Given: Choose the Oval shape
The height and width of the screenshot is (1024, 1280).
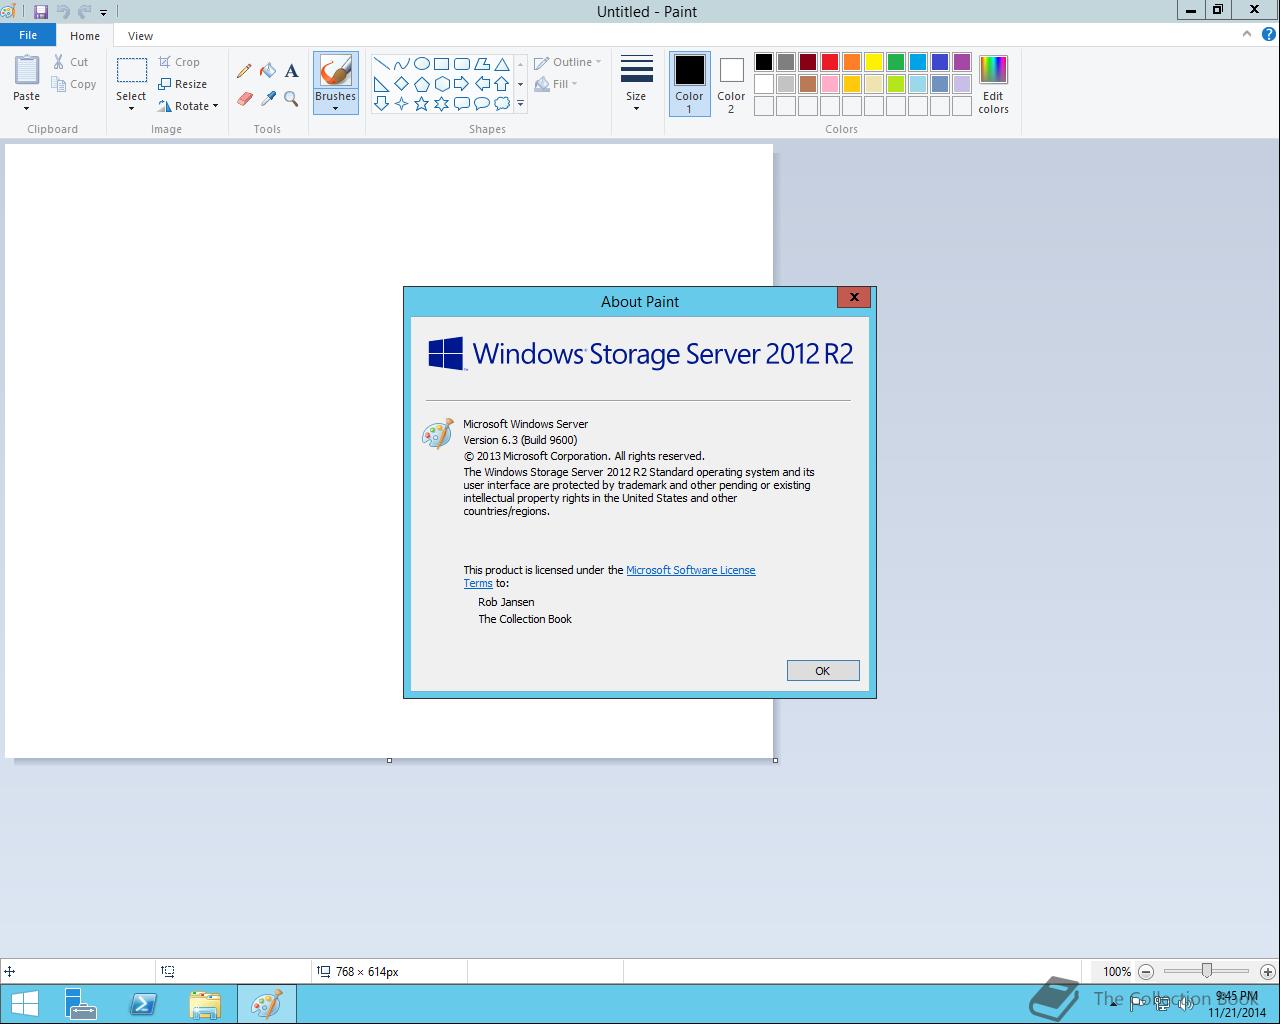Looking at the screenshot, I should click(422, 64).
